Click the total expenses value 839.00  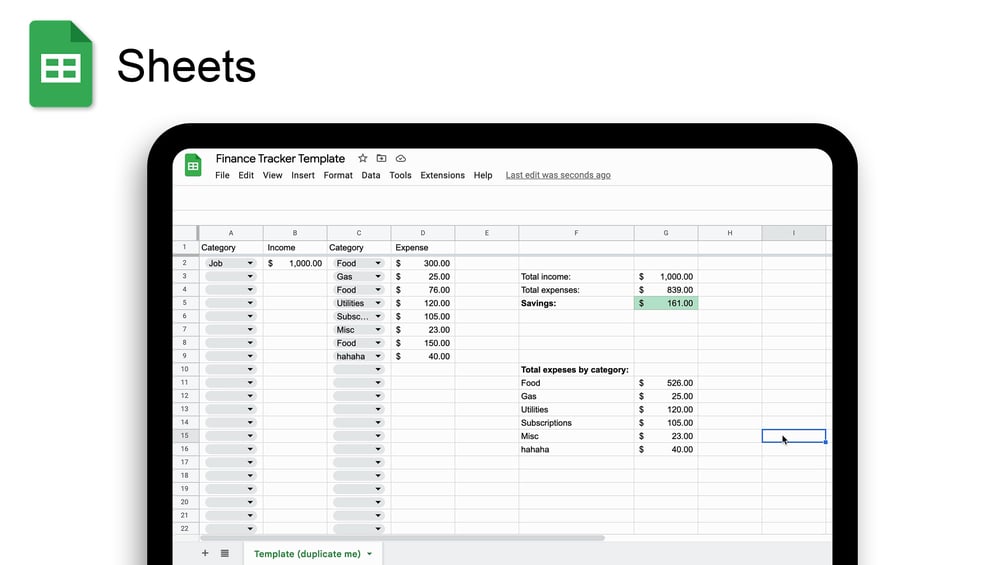click(x=666, y=290)
